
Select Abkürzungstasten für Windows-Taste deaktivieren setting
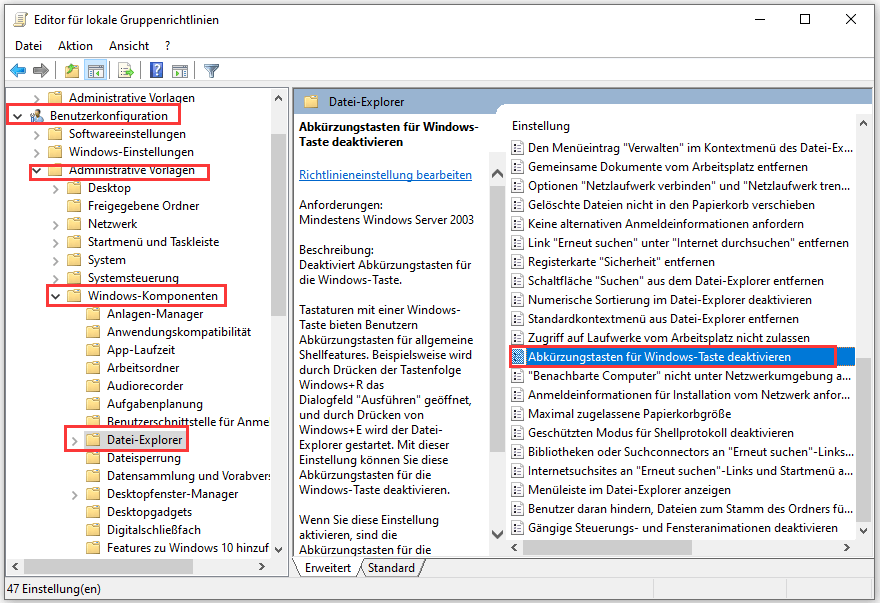[681, 357]
